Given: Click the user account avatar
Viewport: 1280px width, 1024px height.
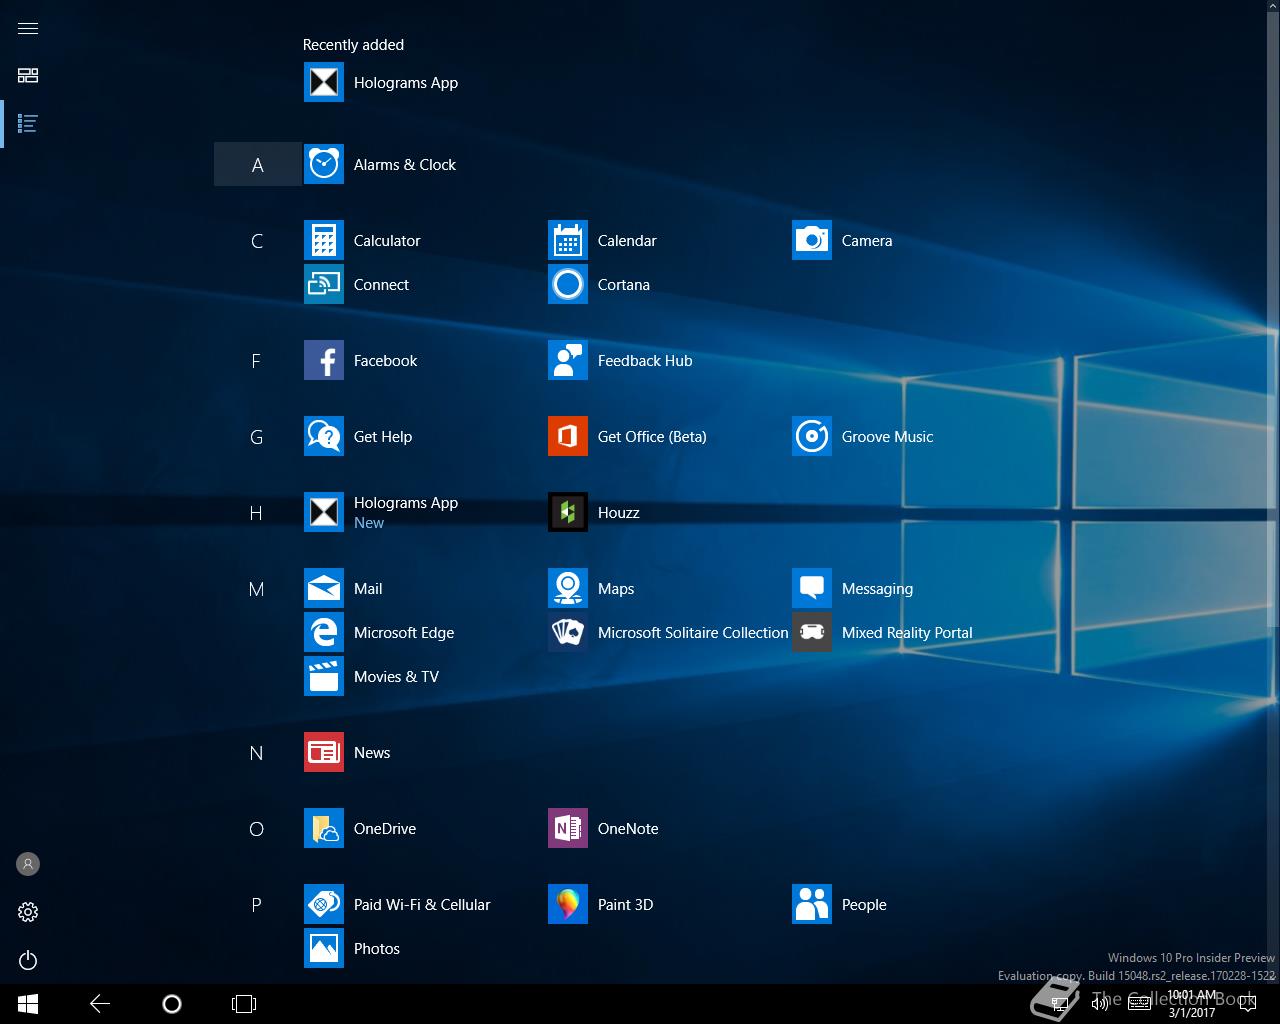Looking at the screenshot, I should tap(28, 864).
